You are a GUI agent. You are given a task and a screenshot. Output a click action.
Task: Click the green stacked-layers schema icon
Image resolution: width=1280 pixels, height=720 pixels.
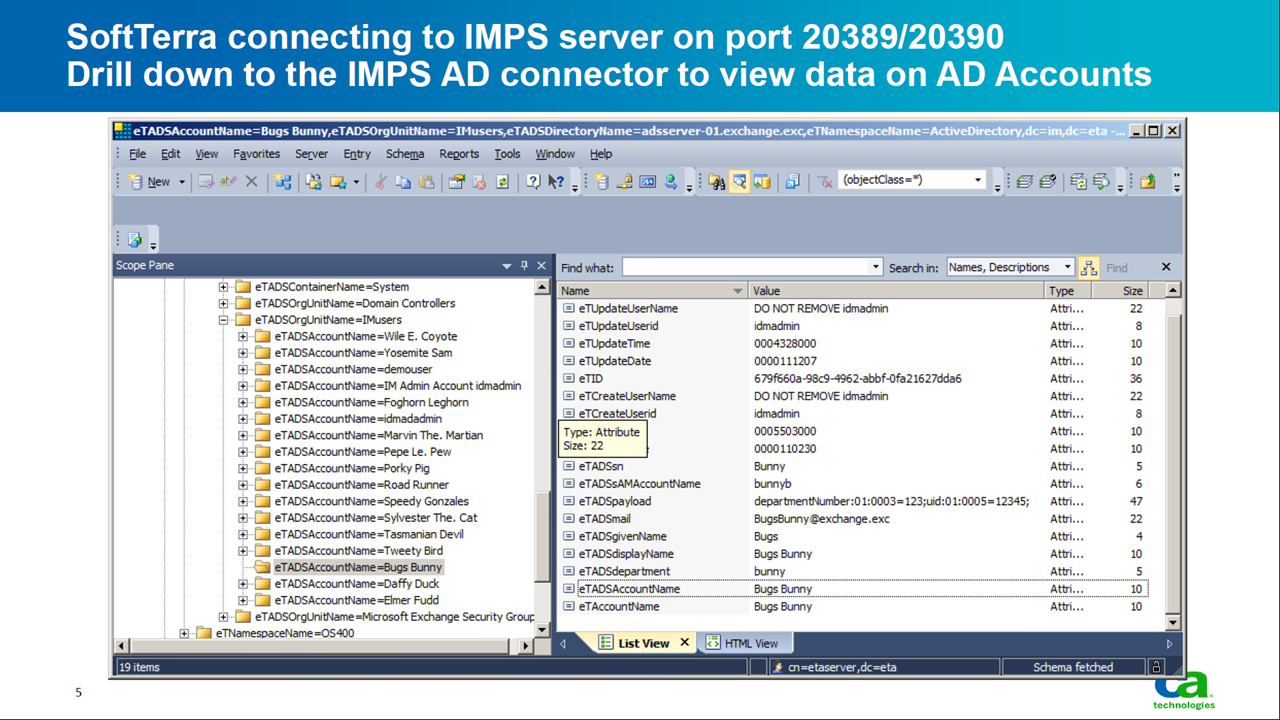[1025, 182]
